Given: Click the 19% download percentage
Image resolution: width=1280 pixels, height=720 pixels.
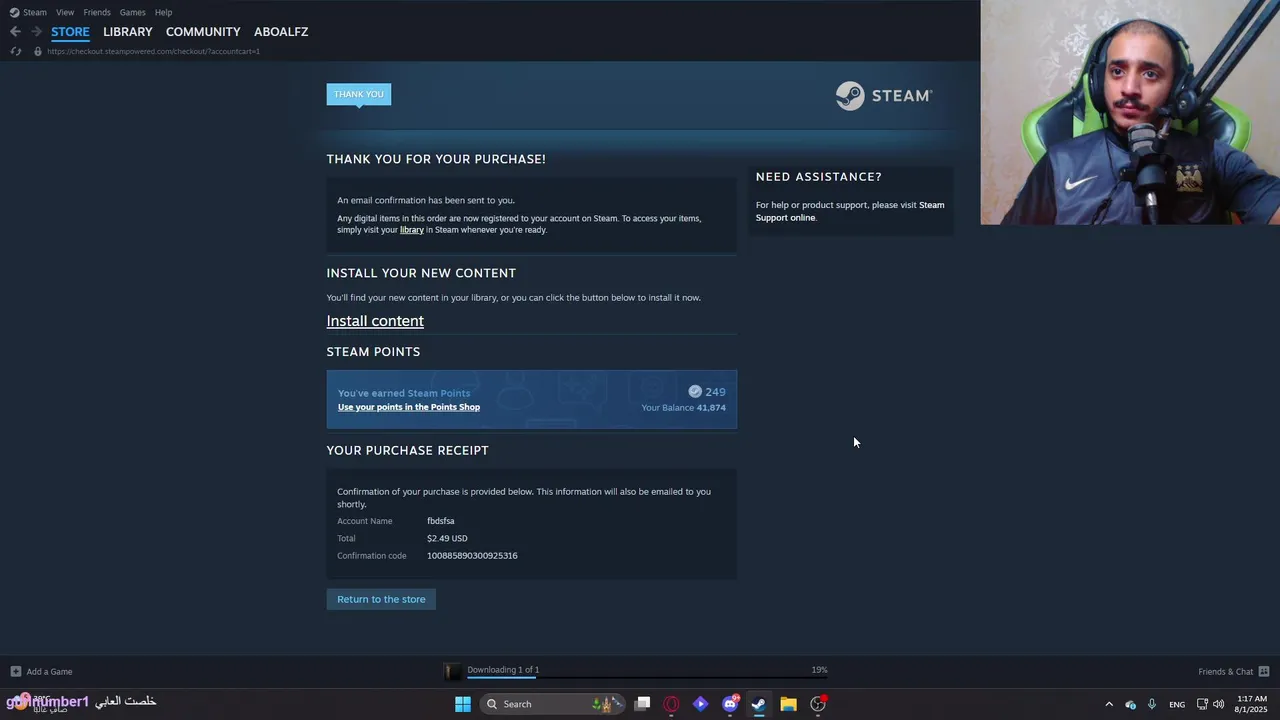Looking at the screenshot, I should pos(820,670).
